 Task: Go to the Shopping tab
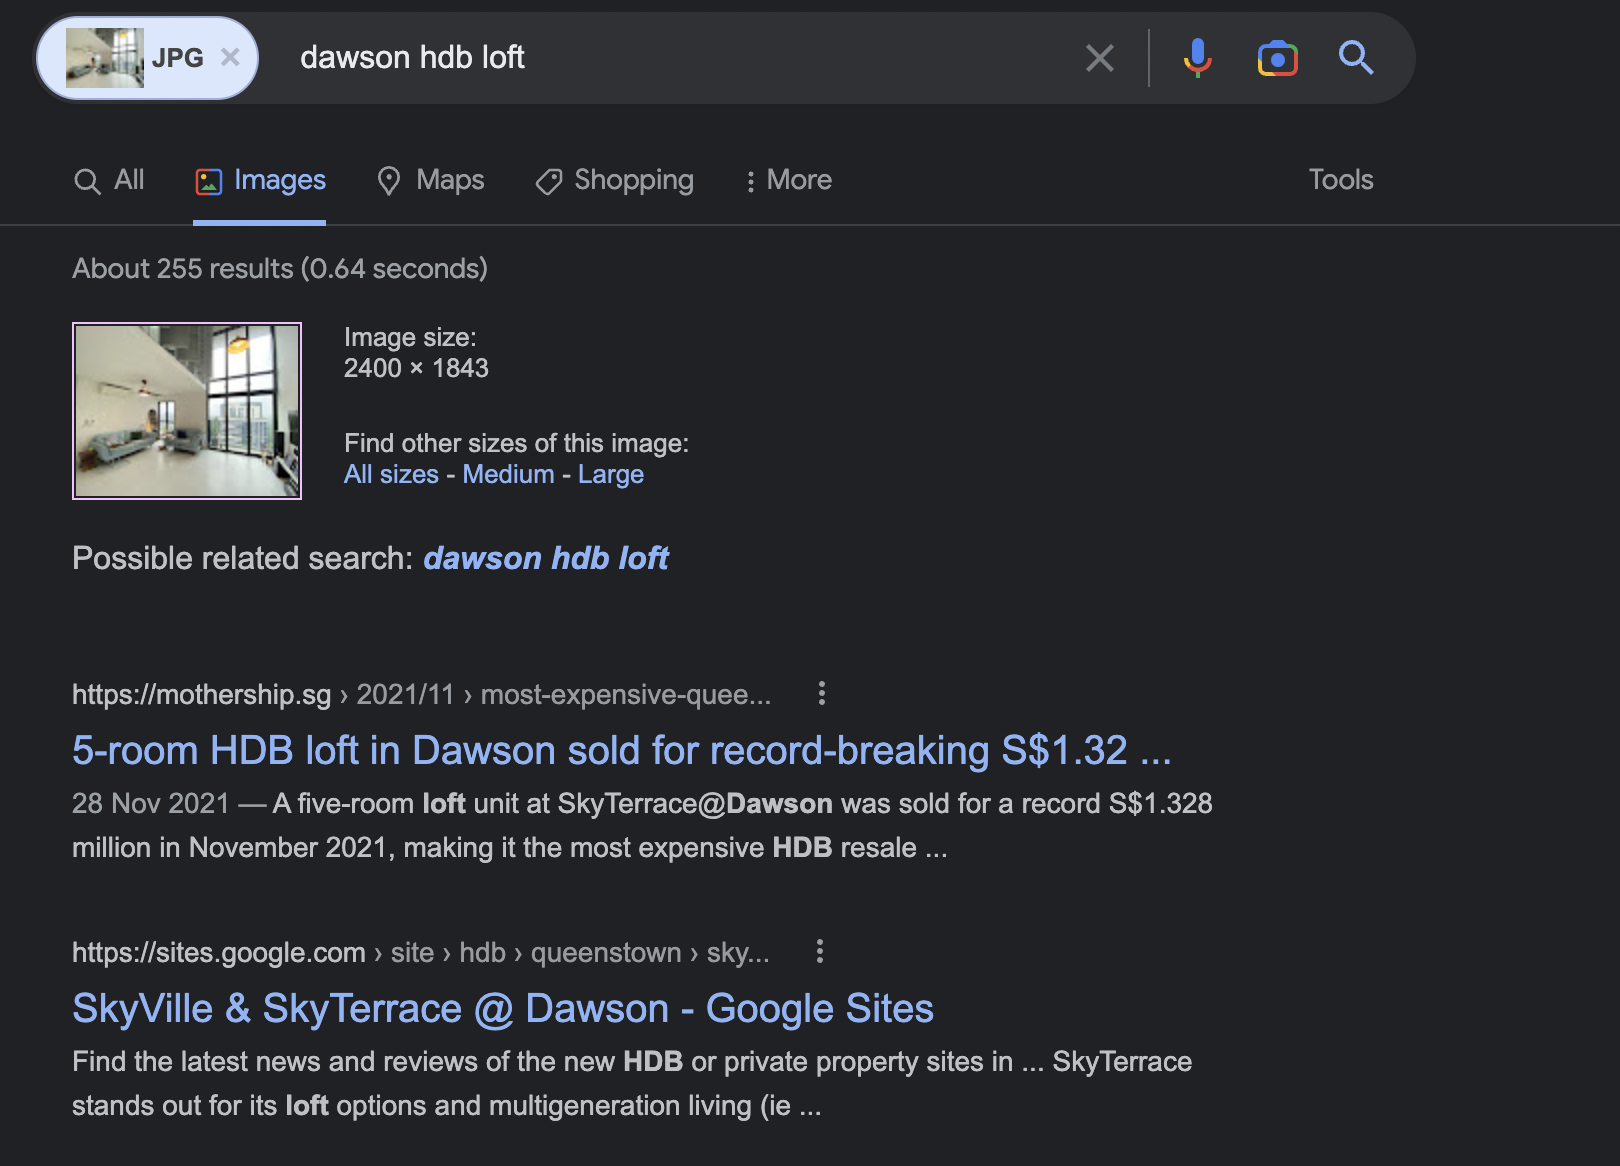614,180
